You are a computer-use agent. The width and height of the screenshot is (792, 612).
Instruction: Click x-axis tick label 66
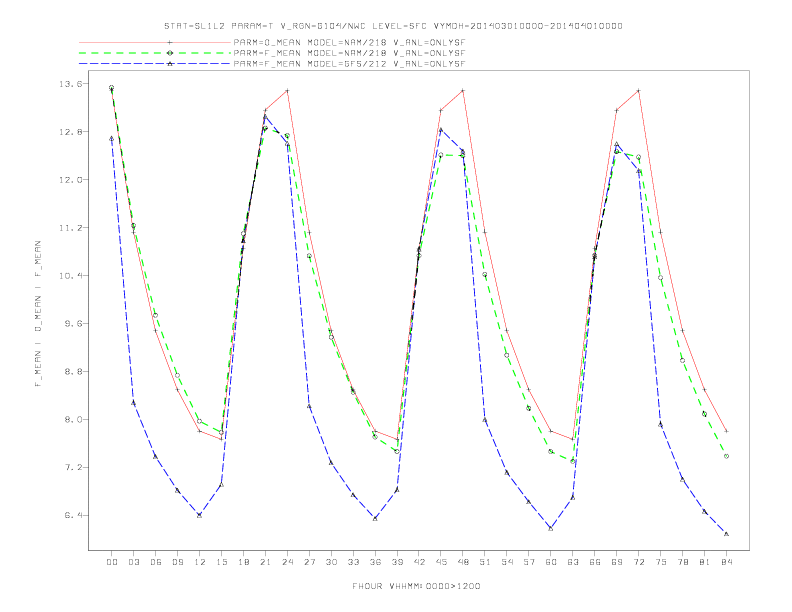click(595, 562)
